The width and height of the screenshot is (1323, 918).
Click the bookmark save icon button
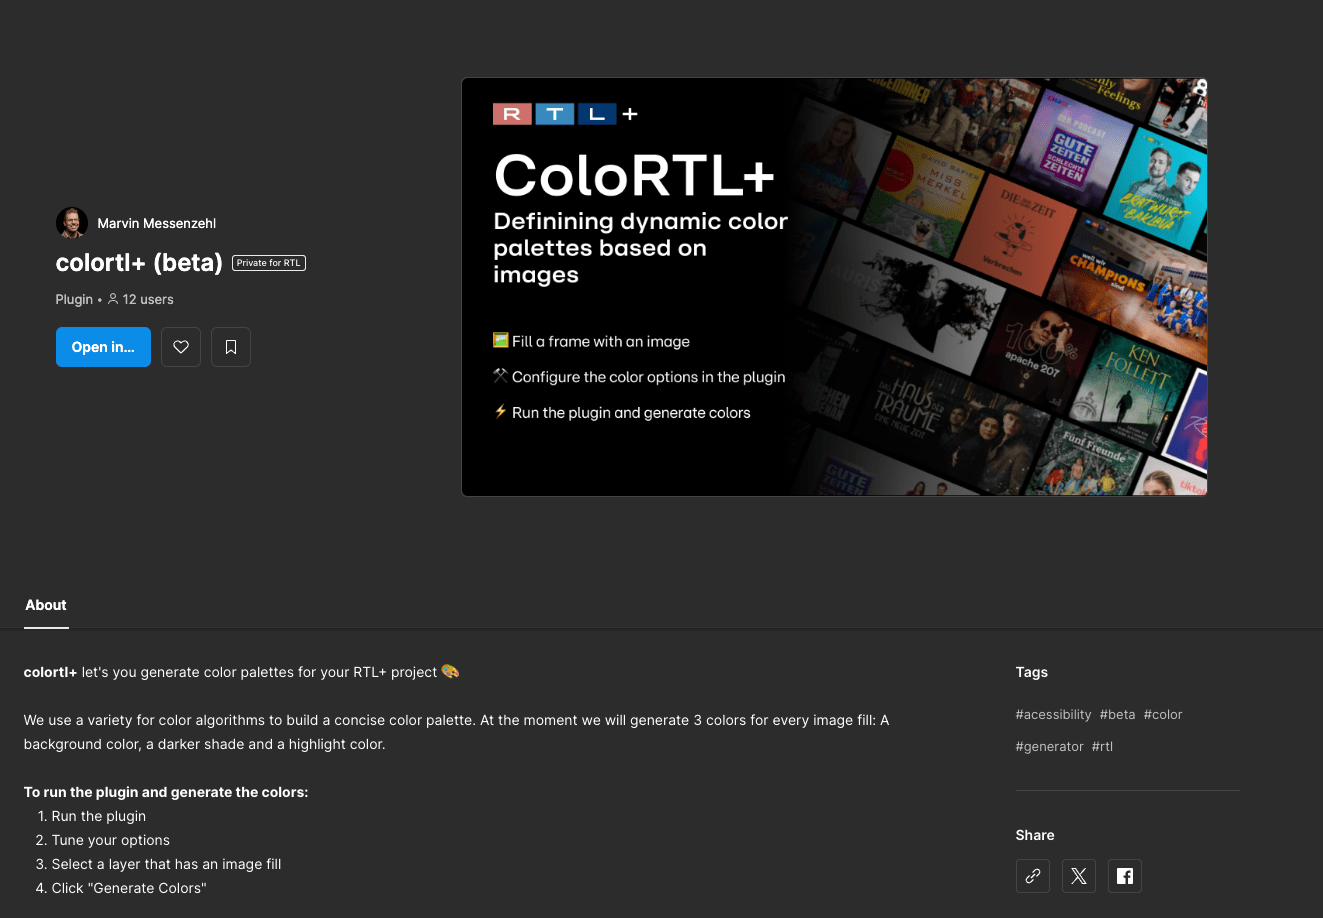tap(231, 347)
